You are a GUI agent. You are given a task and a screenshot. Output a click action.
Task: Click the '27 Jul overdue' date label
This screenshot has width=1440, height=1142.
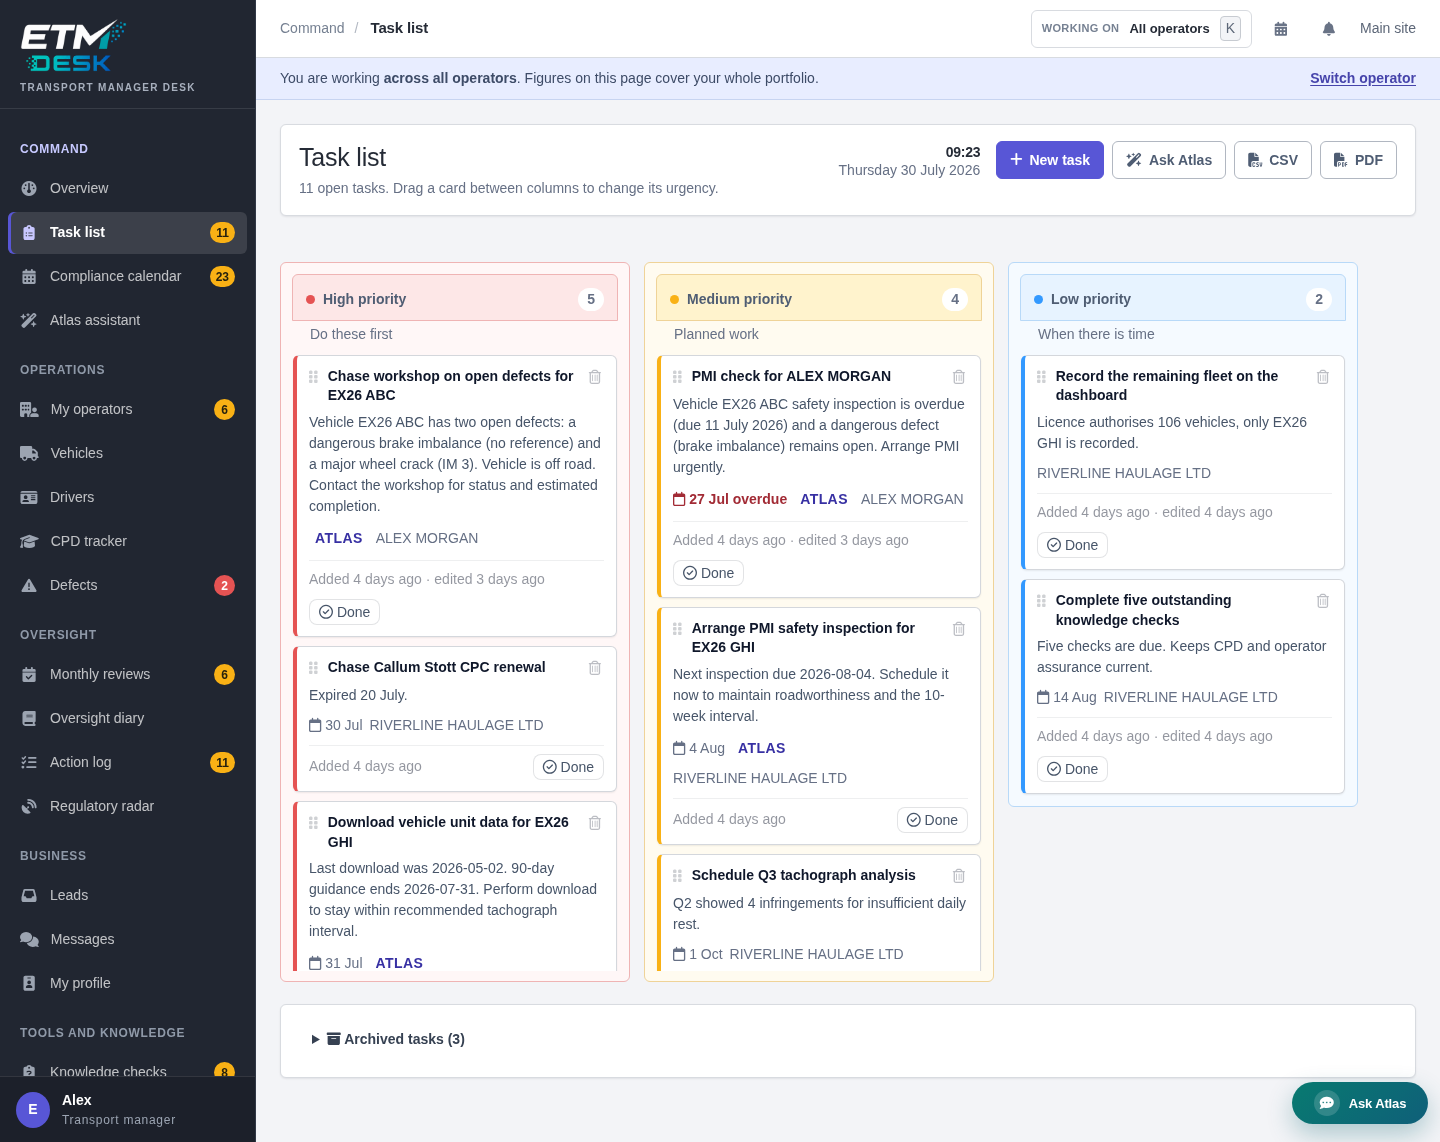730,499
